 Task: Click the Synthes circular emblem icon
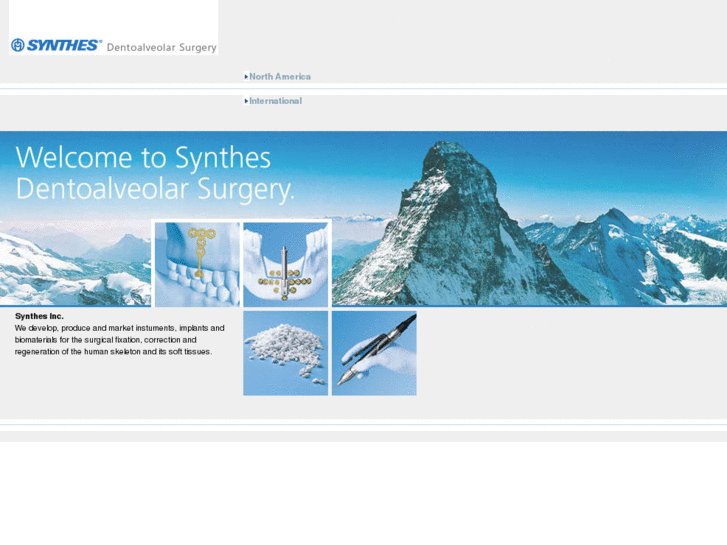click(x=17, y=45)
